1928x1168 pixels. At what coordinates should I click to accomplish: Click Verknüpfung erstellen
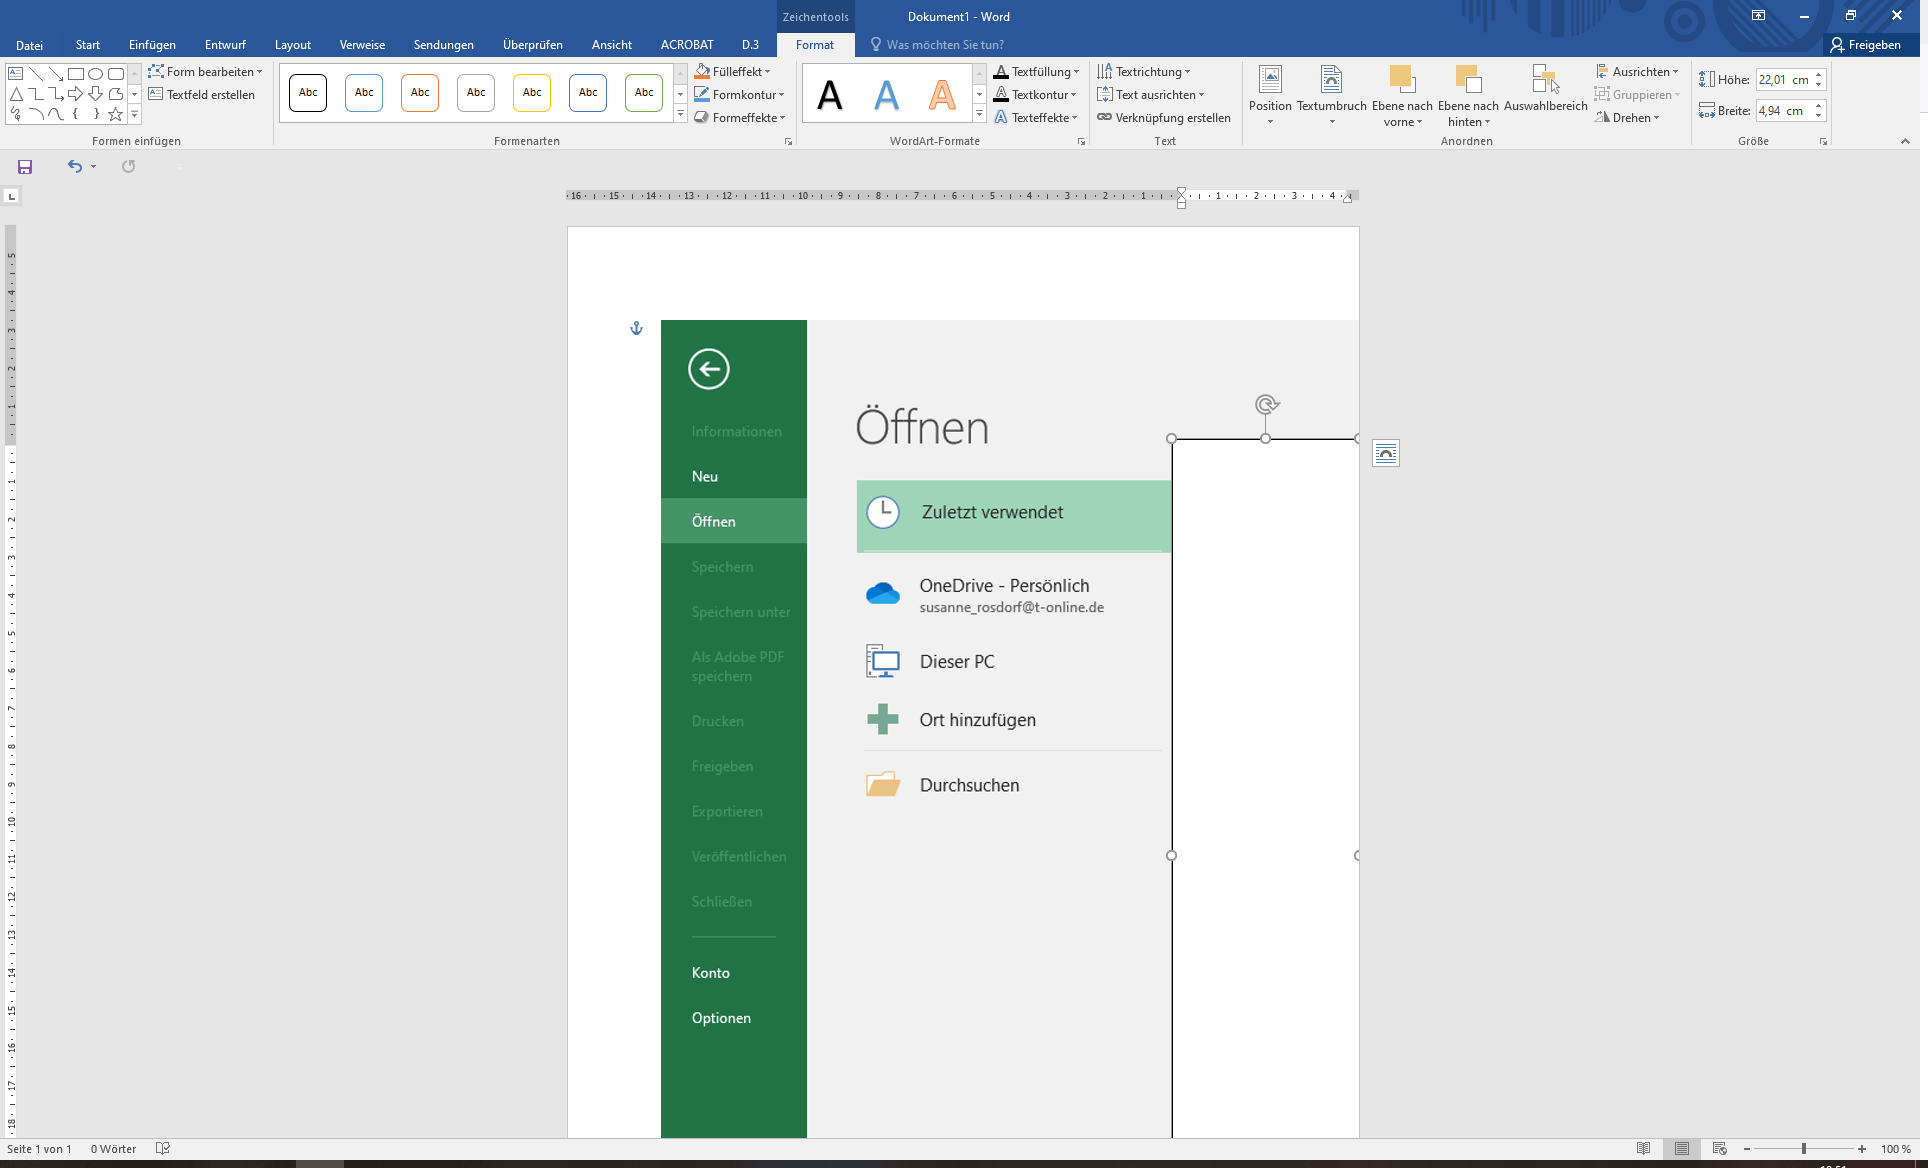coord(1165,118)
